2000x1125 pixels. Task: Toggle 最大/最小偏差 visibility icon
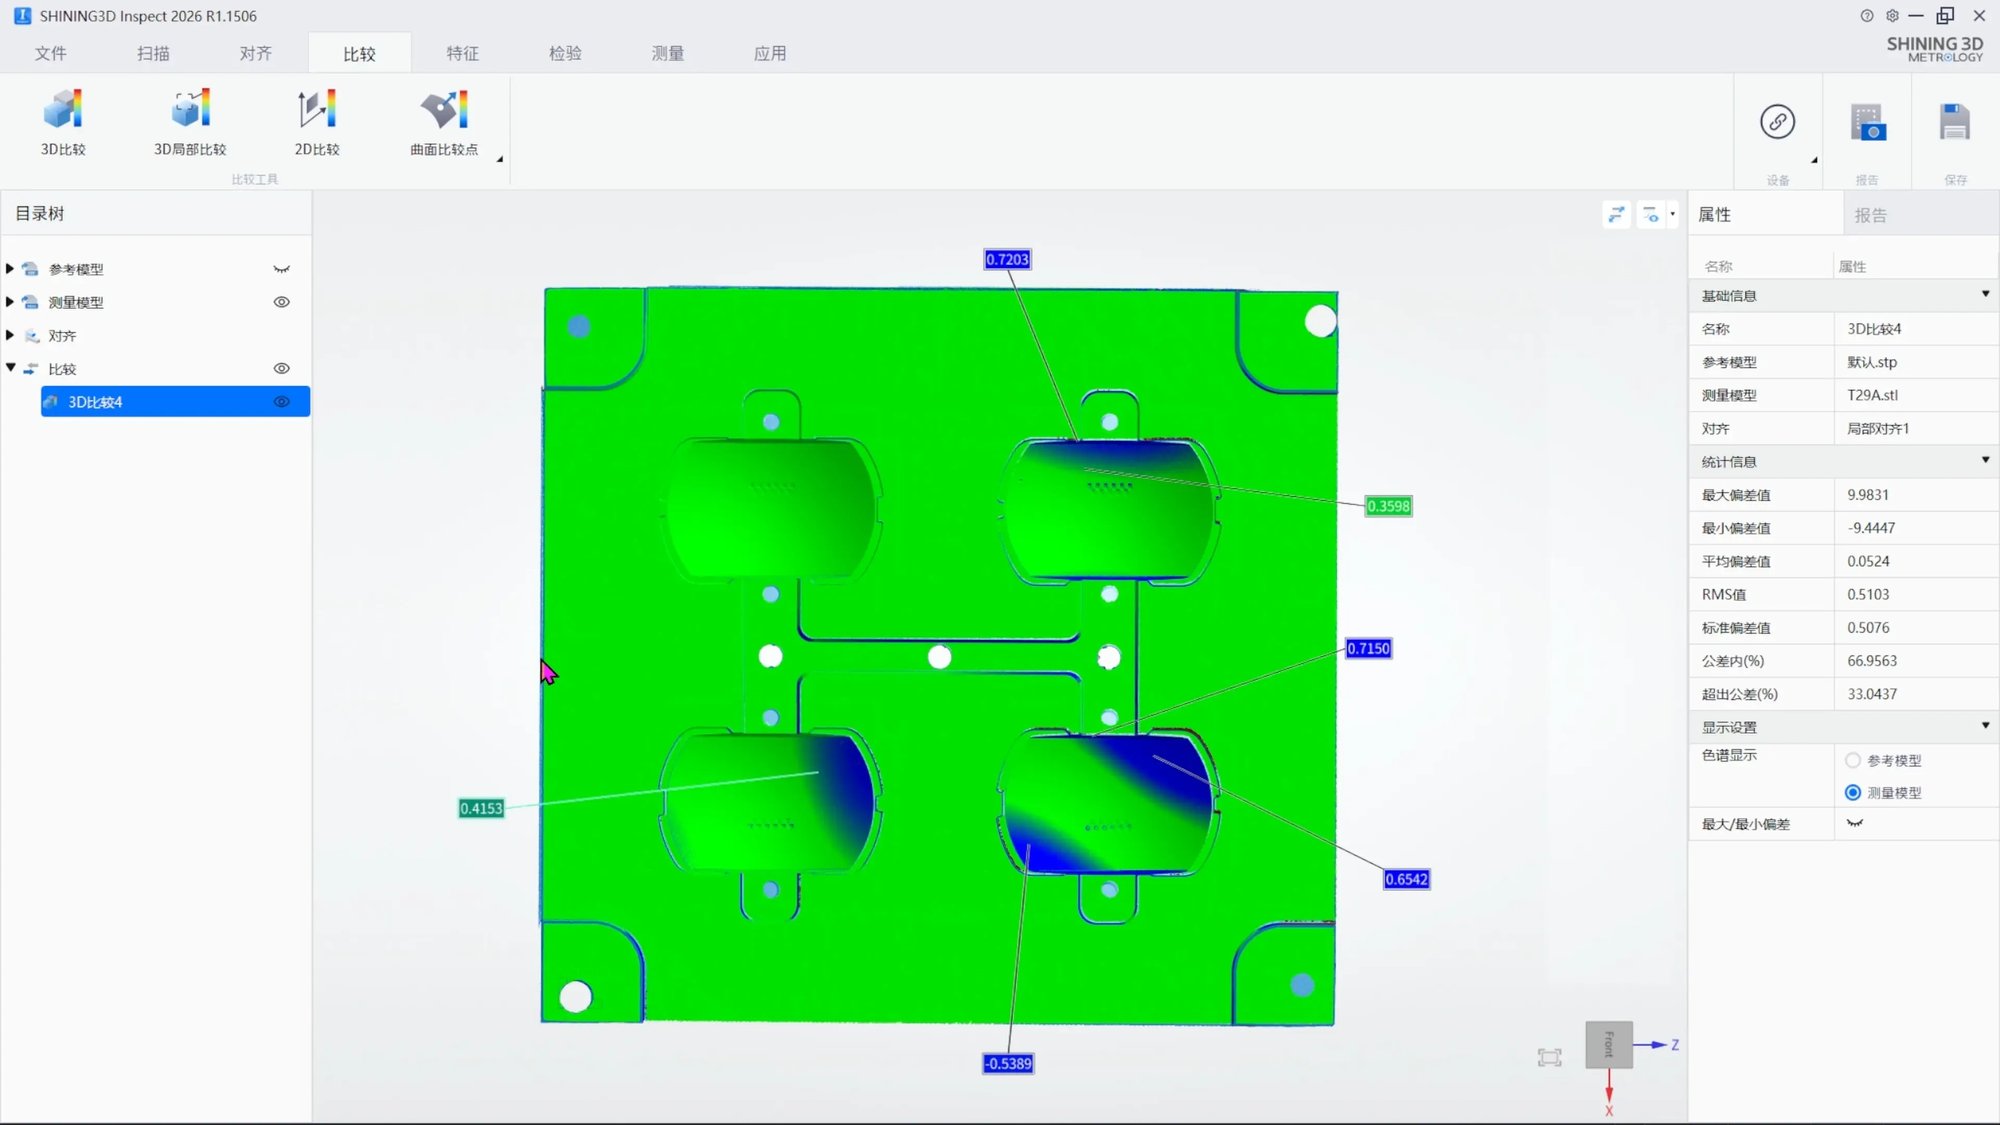1855,823
